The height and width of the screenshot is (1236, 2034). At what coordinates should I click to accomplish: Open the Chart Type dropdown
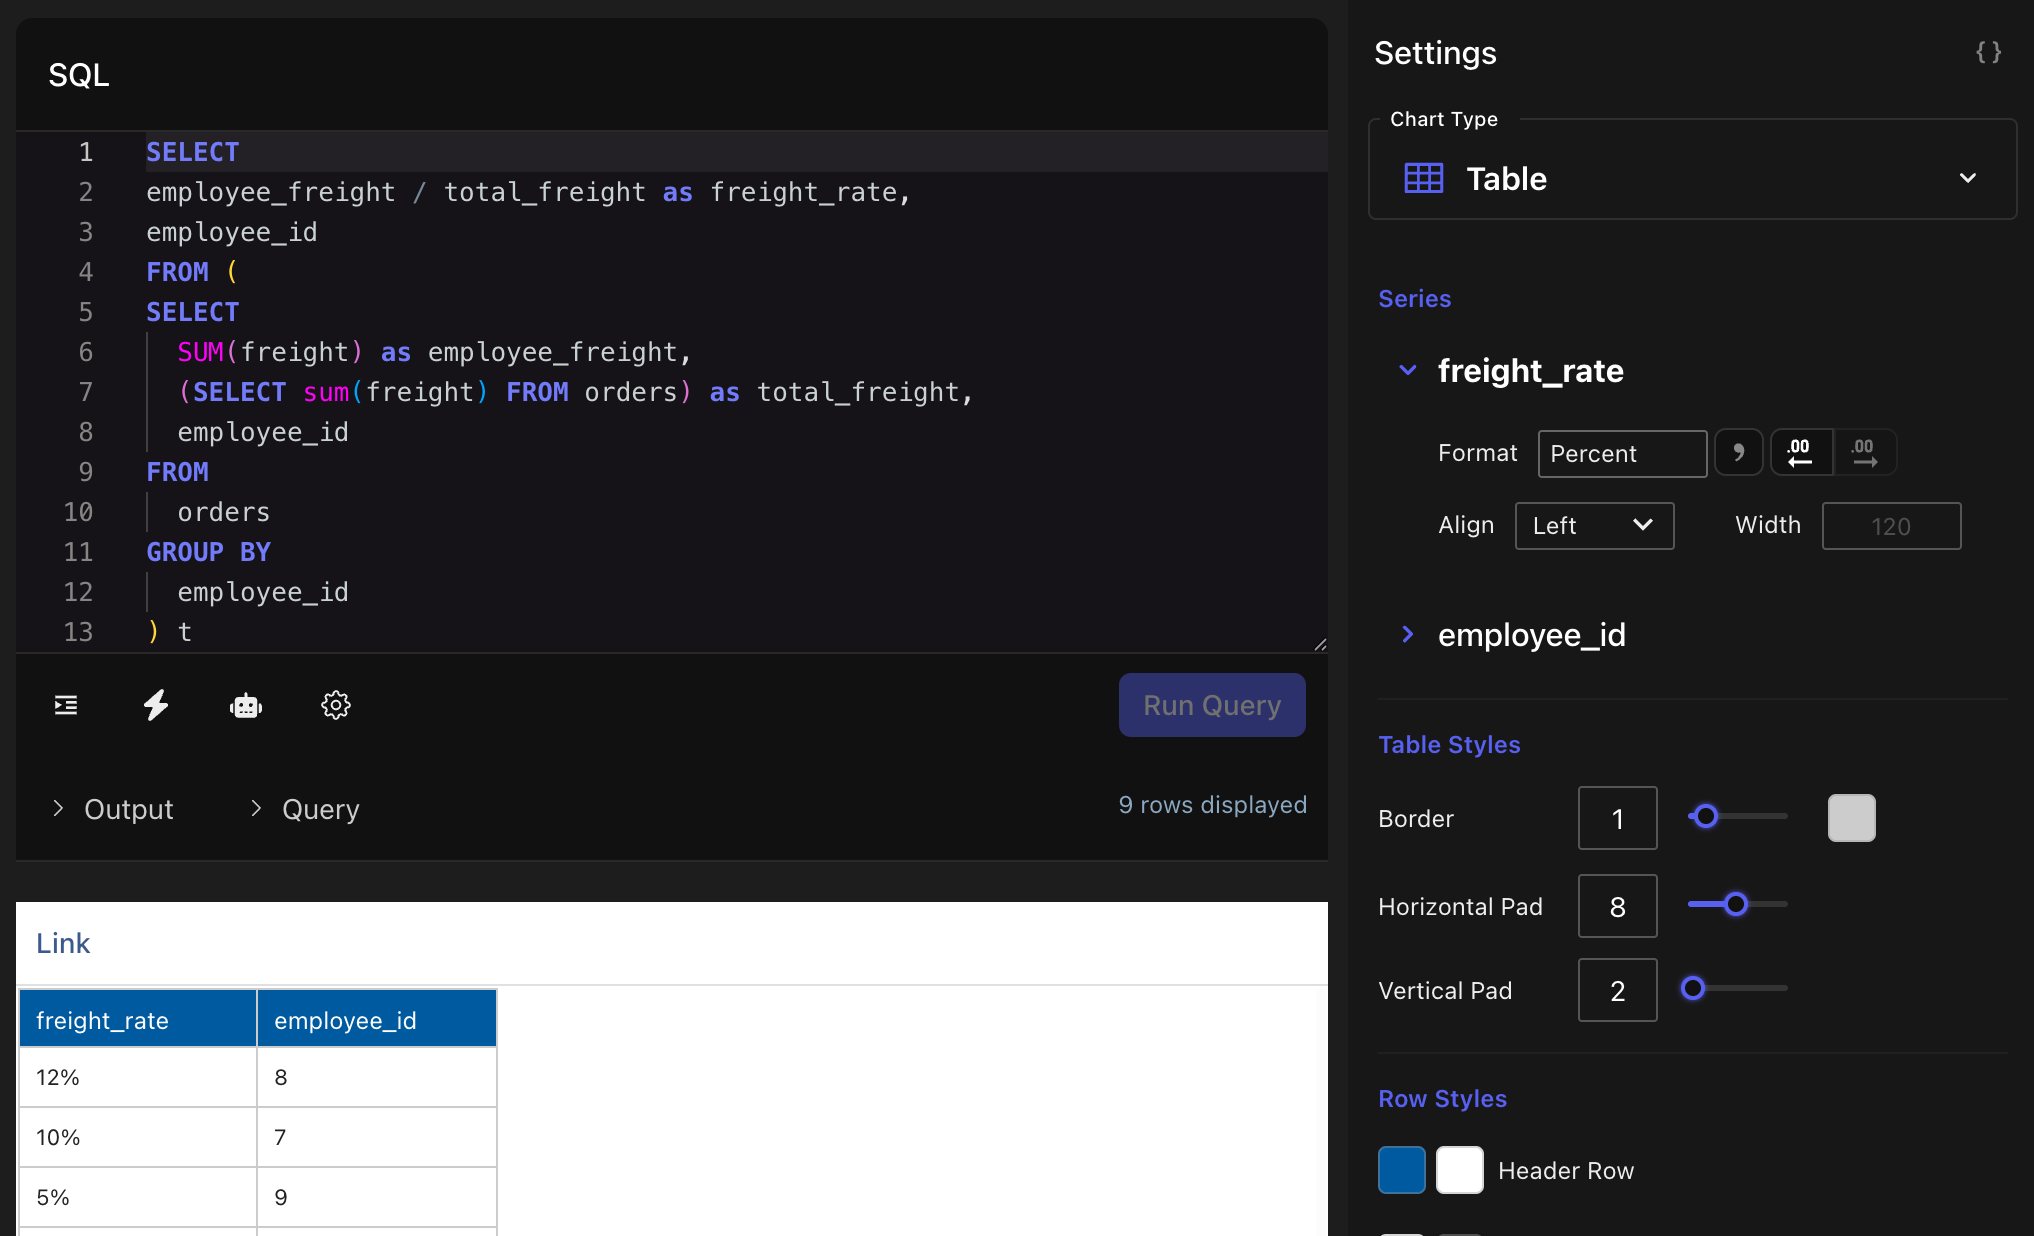1968,178
